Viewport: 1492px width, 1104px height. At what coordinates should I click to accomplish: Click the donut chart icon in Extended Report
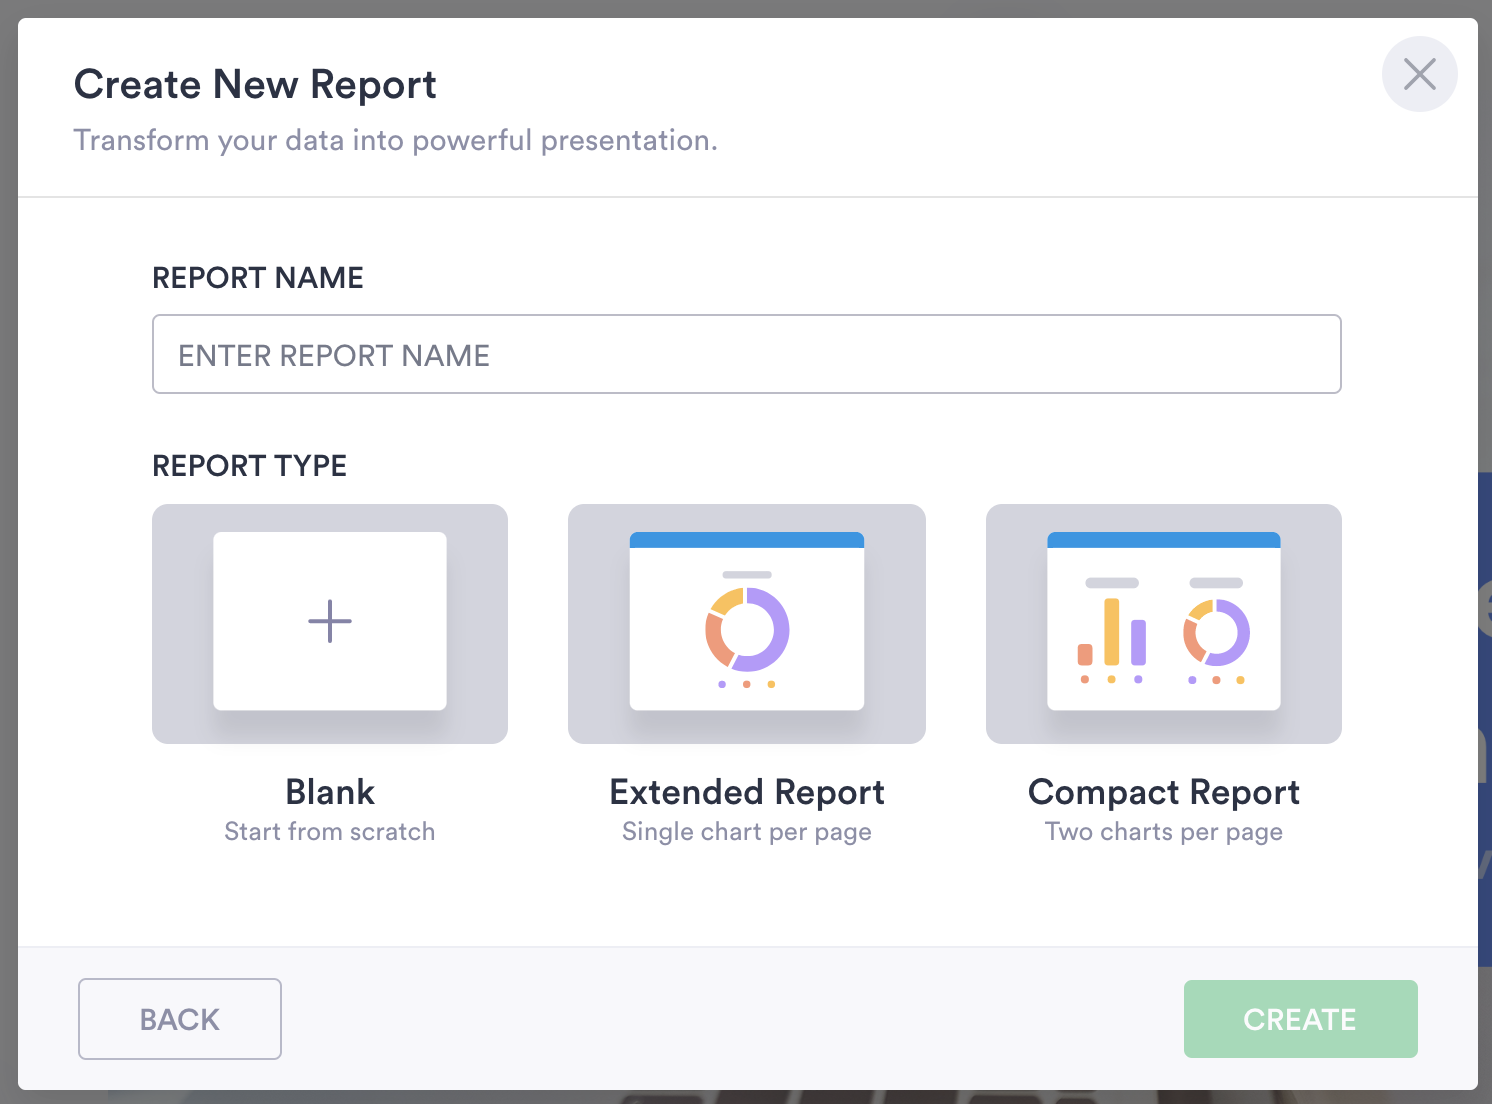click(x=747, y=630)
